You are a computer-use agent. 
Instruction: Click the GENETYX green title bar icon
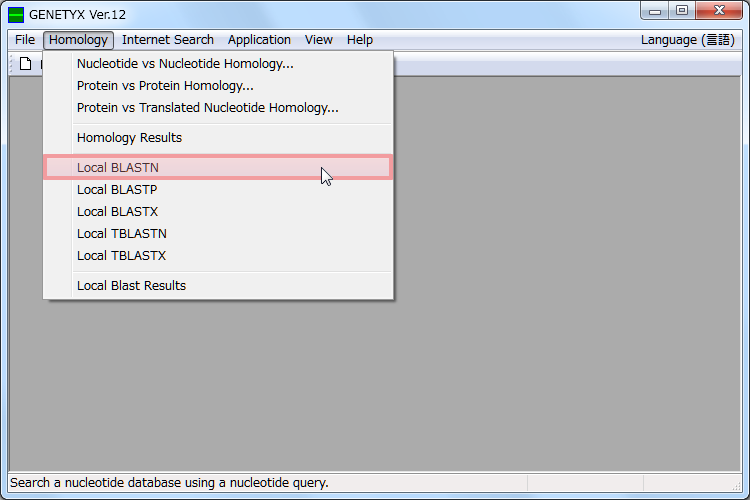pos(16,15)
